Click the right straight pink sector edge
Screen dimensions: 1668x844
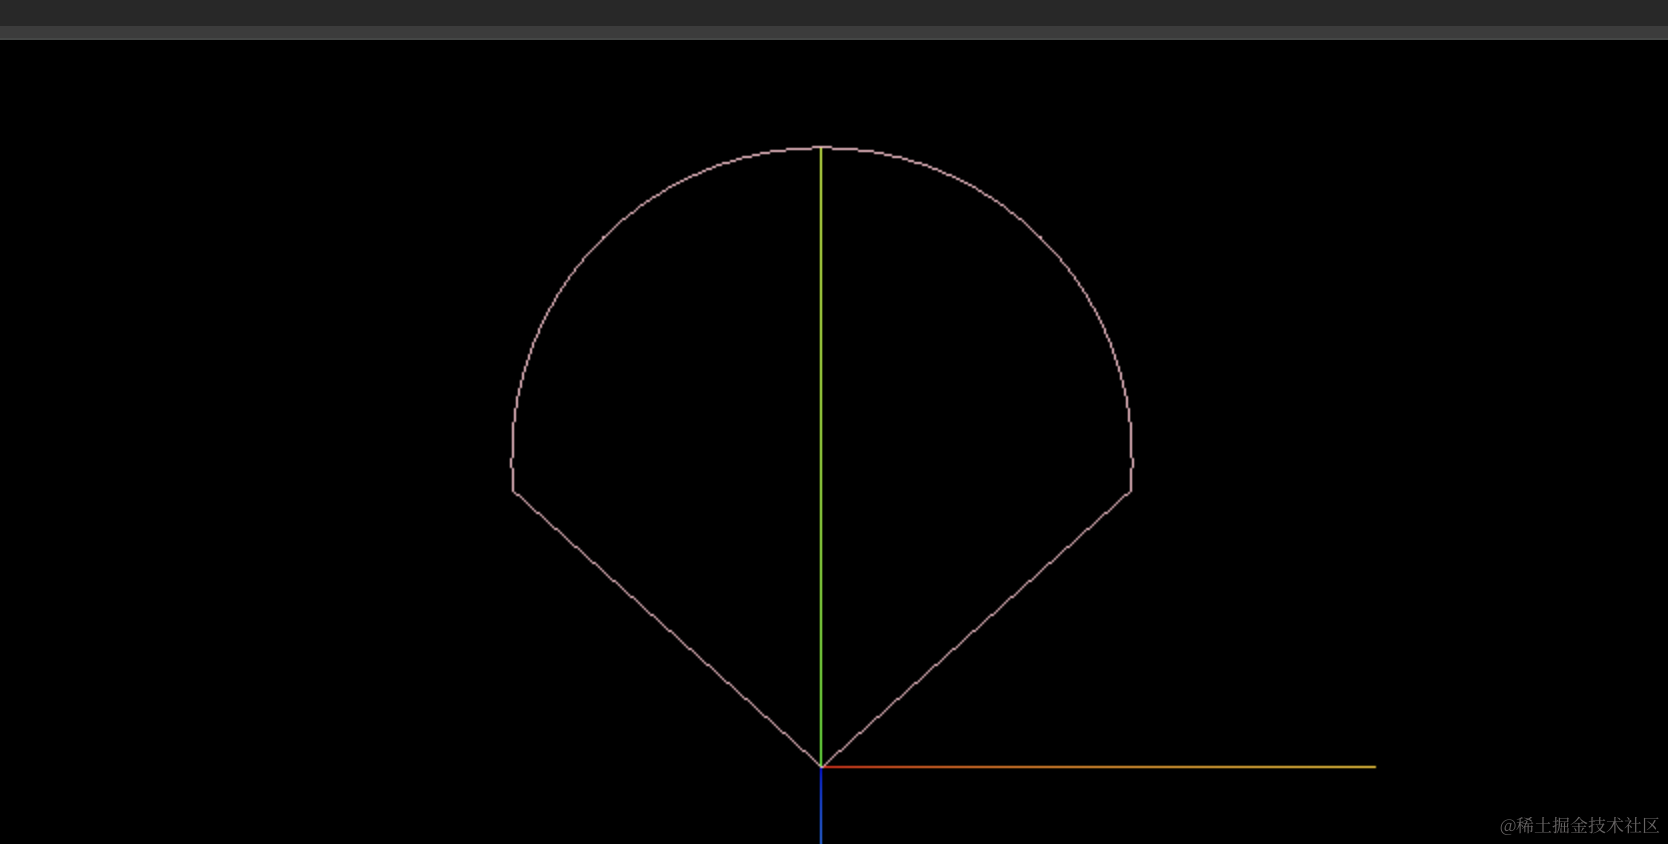976,629
